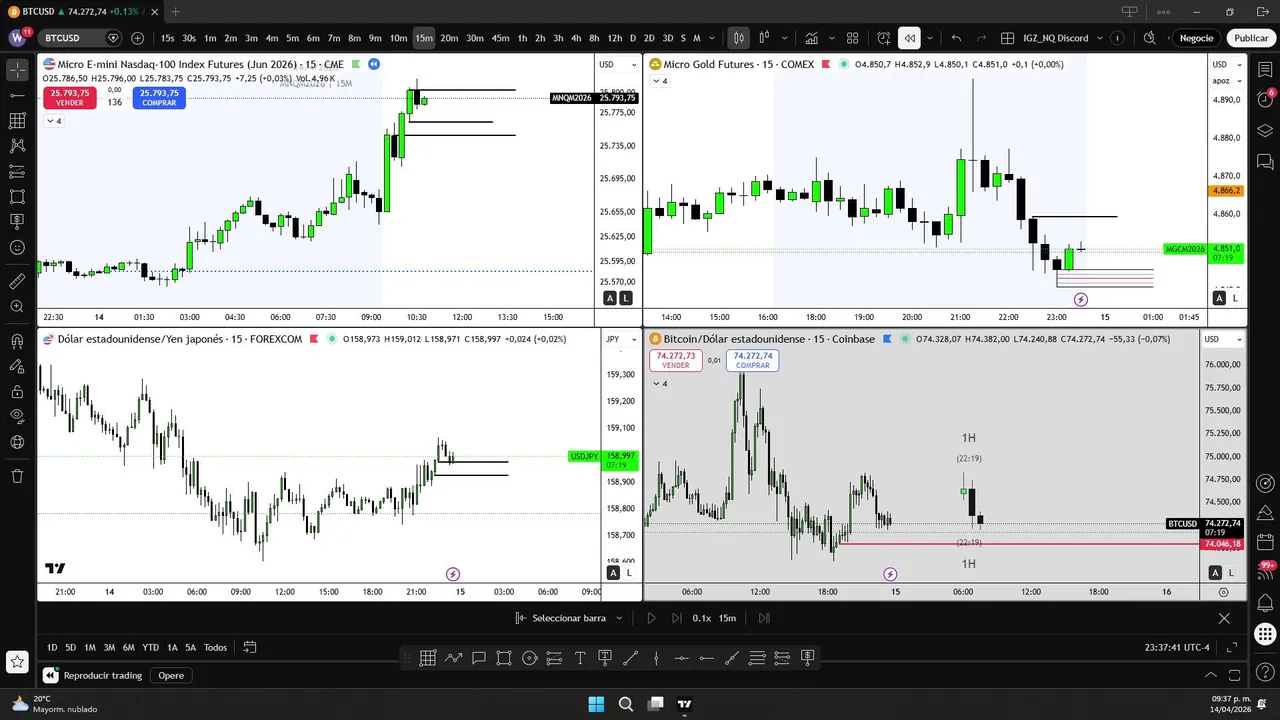Open USD currency dropdown on Nasdaq chart

(x=617, y=64)
